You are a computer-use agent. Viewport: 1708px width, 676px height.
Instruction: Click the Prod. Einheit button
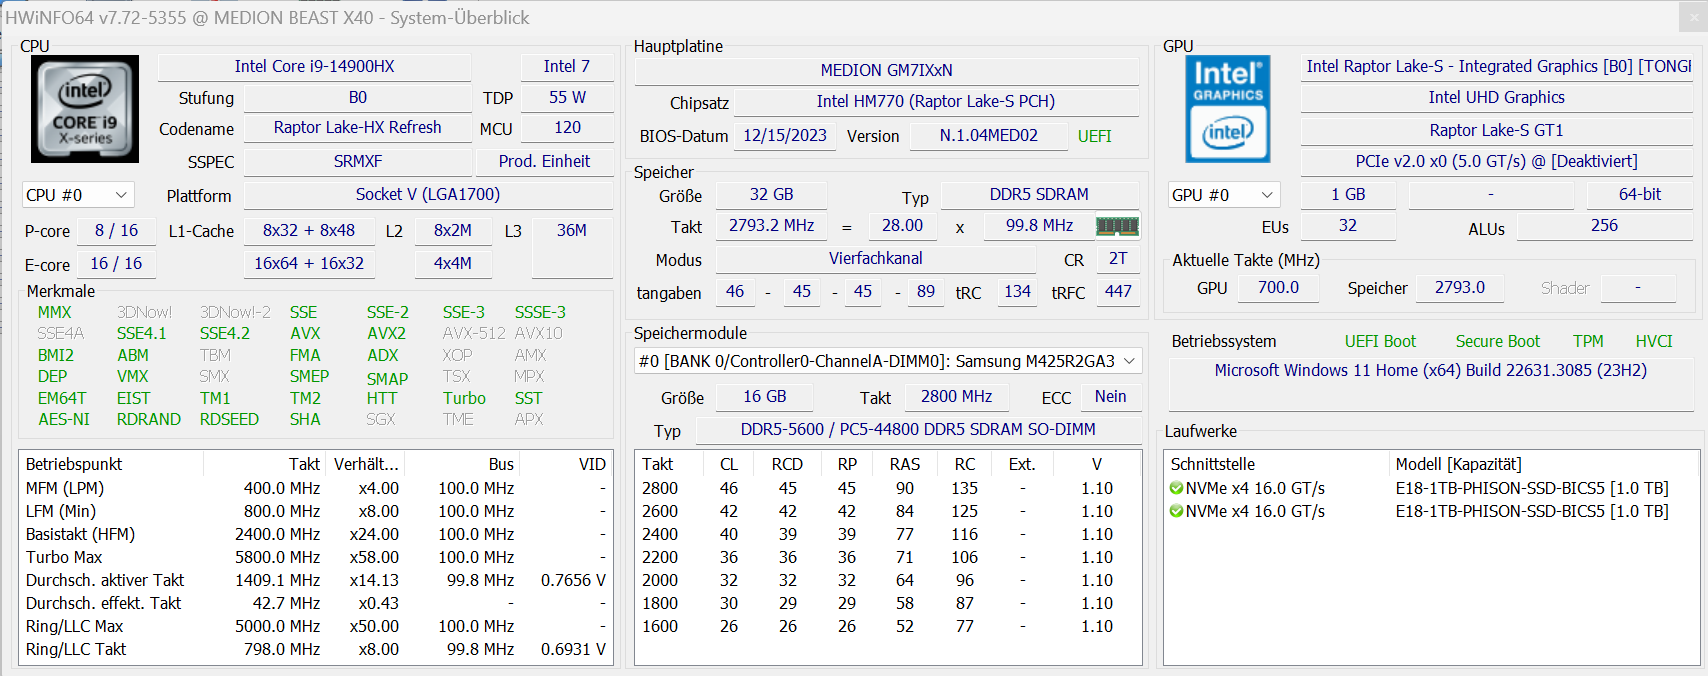click(544, 161)
